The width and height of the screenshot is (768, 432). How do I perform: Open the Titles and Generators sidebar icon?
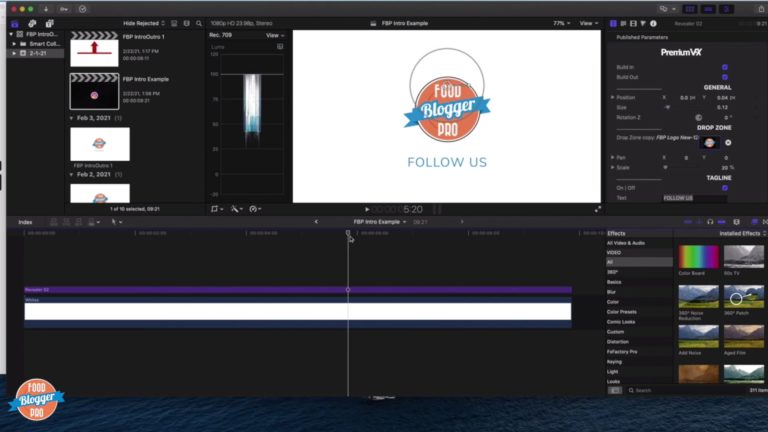pyautogui.click(x=49, y=22)
